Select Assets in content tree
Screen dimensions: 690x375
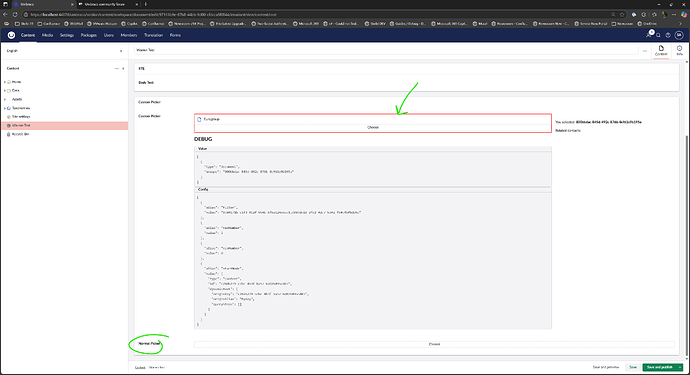17,99
